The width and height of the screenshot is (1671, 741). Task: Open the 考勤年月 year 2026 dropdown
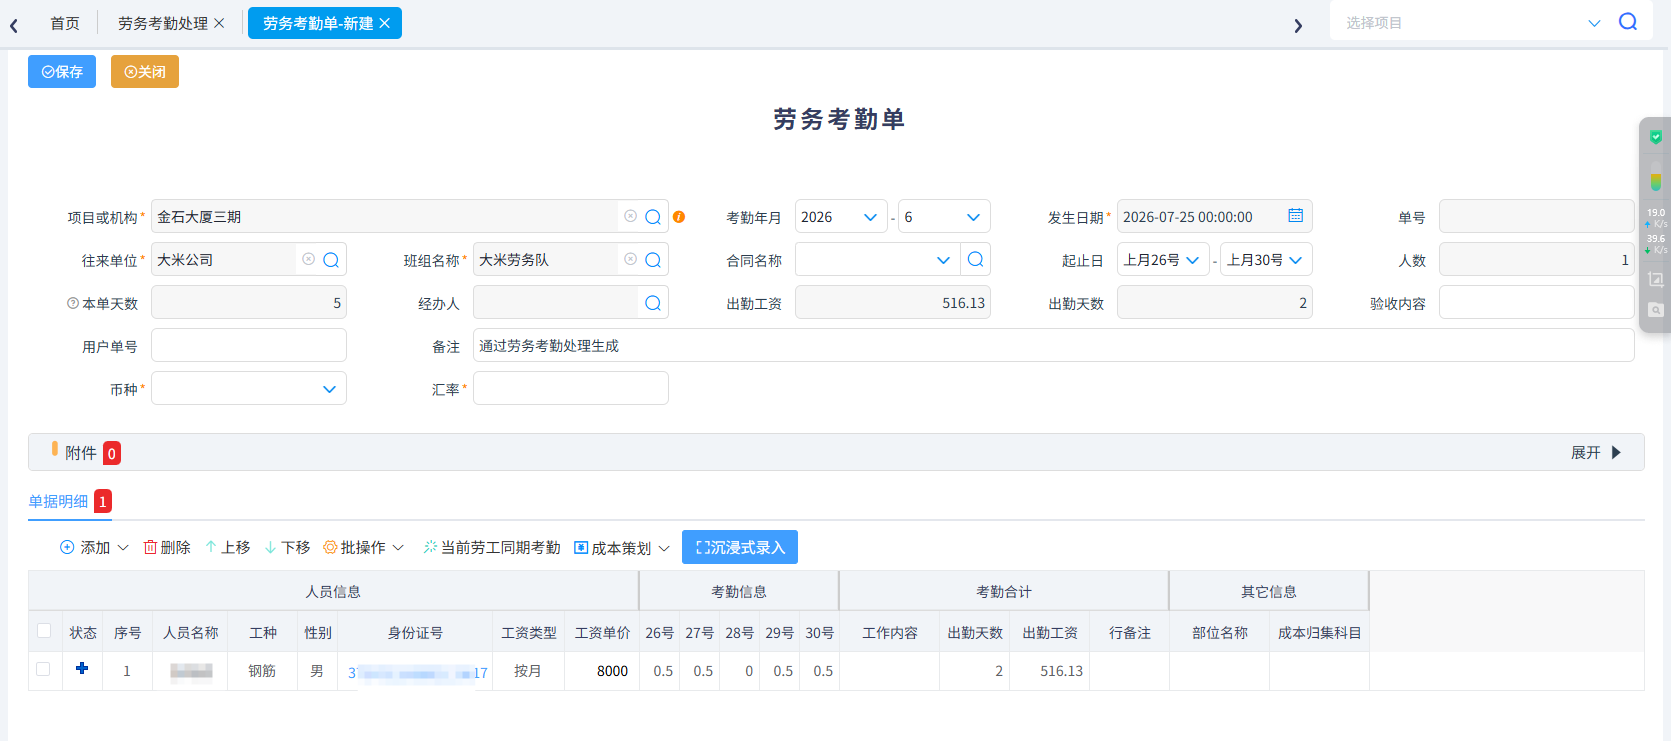point(841,217)
